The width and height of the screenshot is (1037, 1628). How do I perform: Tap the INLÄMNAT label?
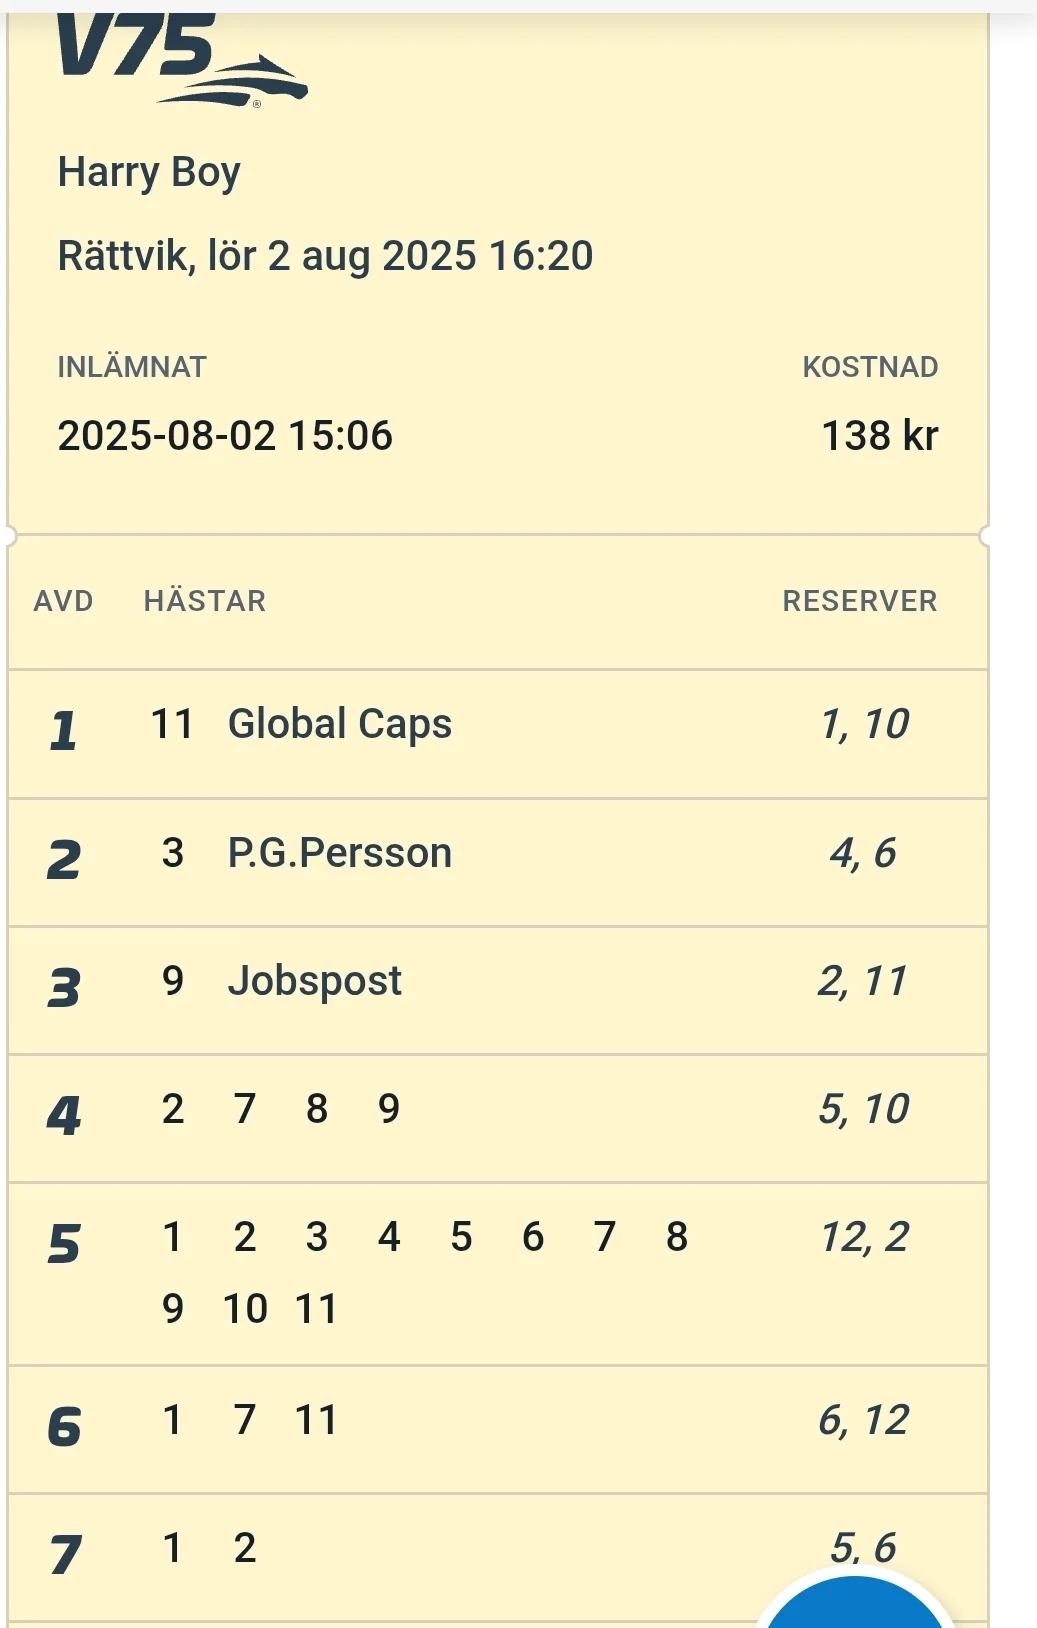[x=131, y=367]
